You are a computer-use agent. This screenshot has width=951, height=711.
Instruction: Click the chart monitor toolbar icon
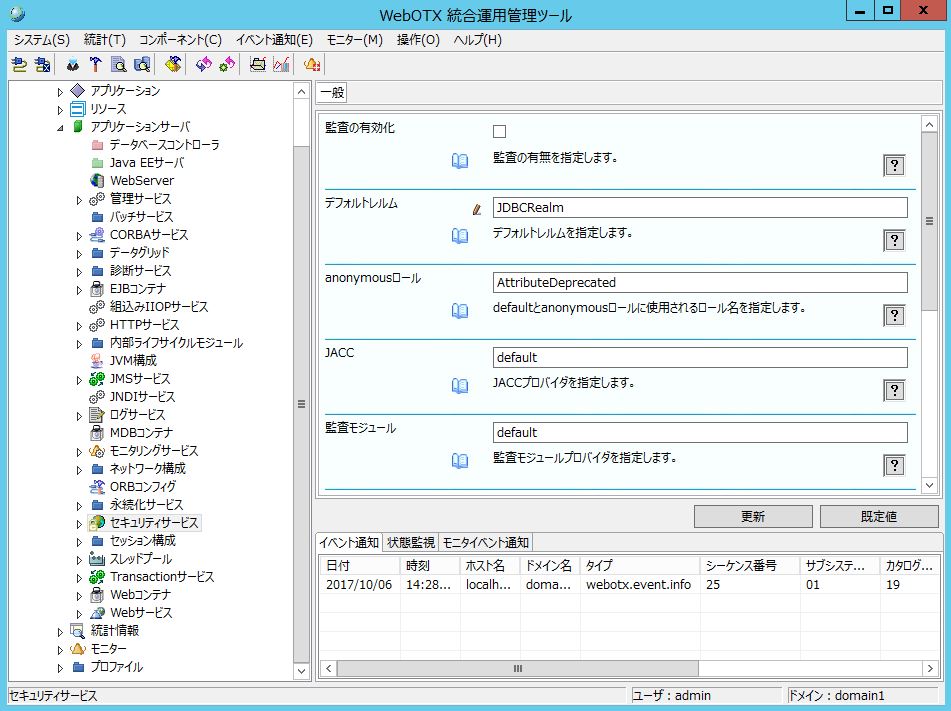pos(281,65)
